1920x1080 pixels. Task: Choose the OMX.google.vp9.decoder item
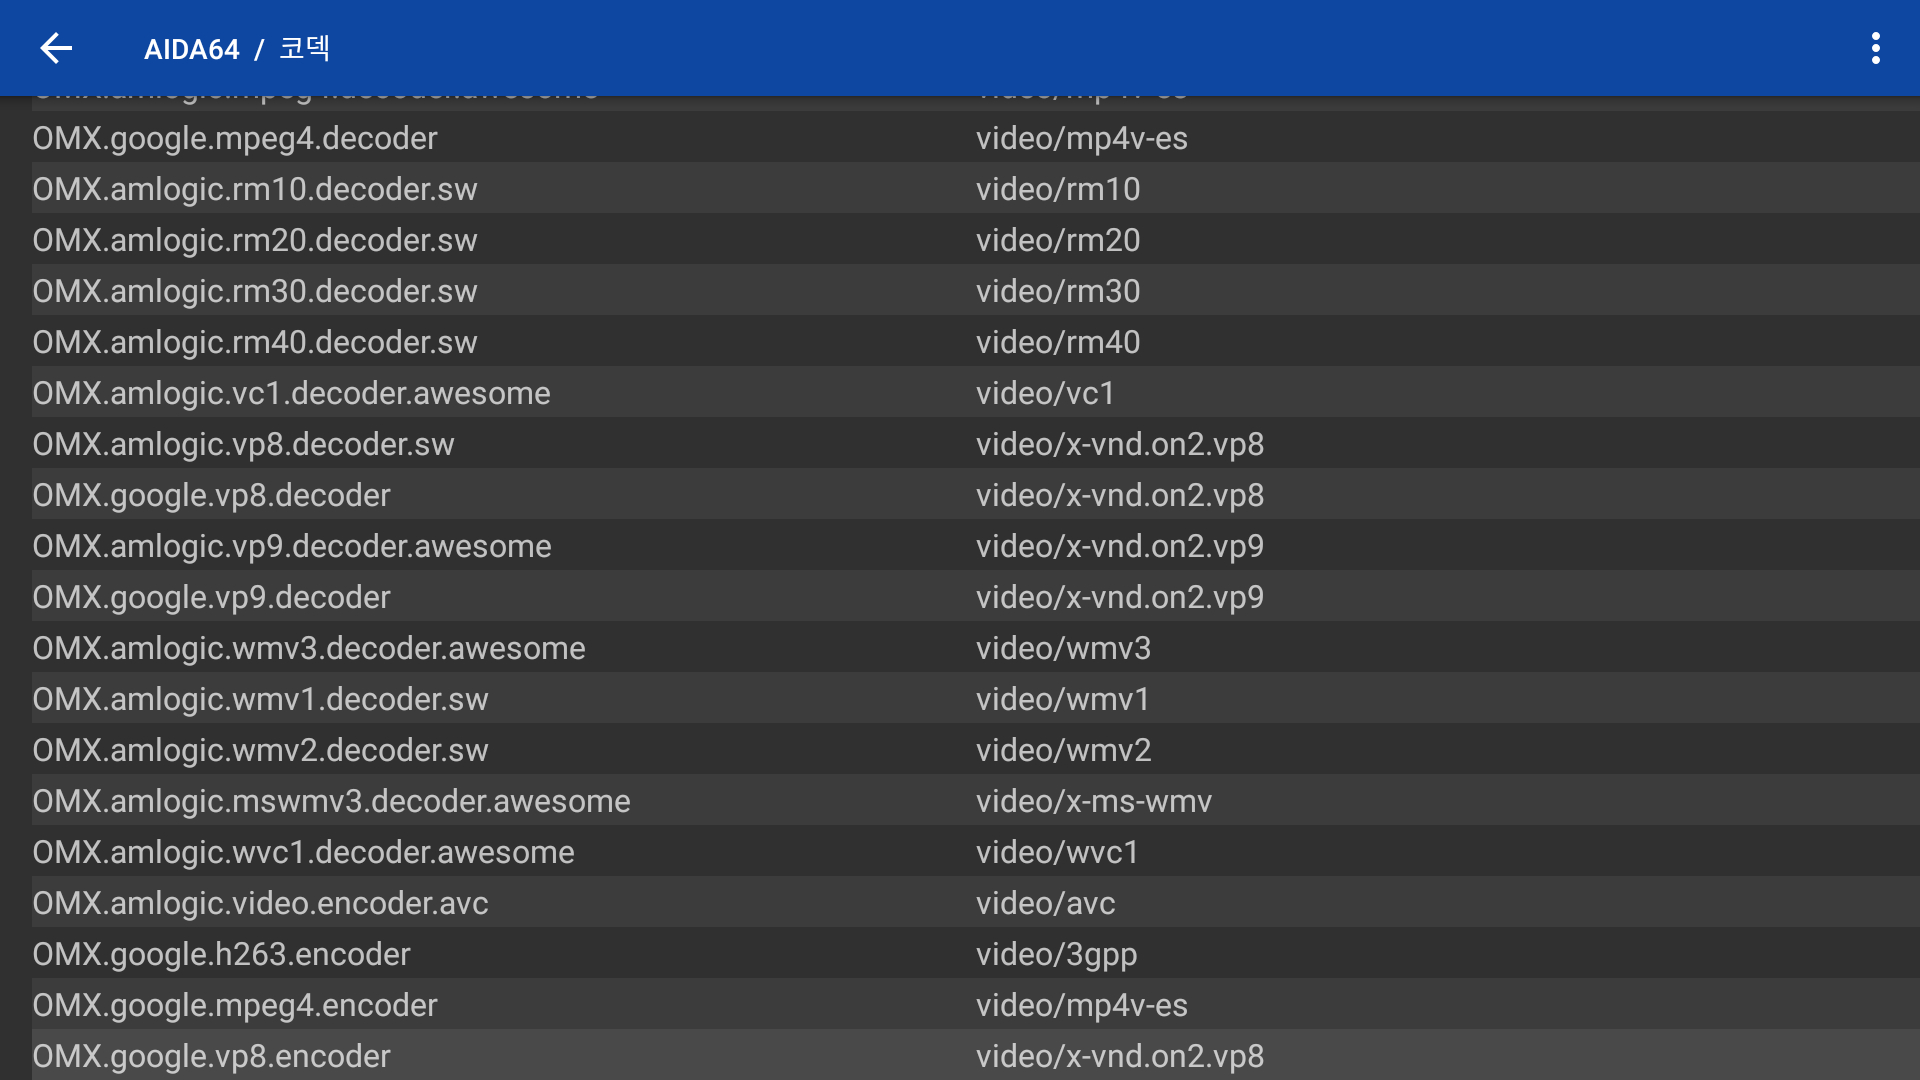[x=211, y=597]
